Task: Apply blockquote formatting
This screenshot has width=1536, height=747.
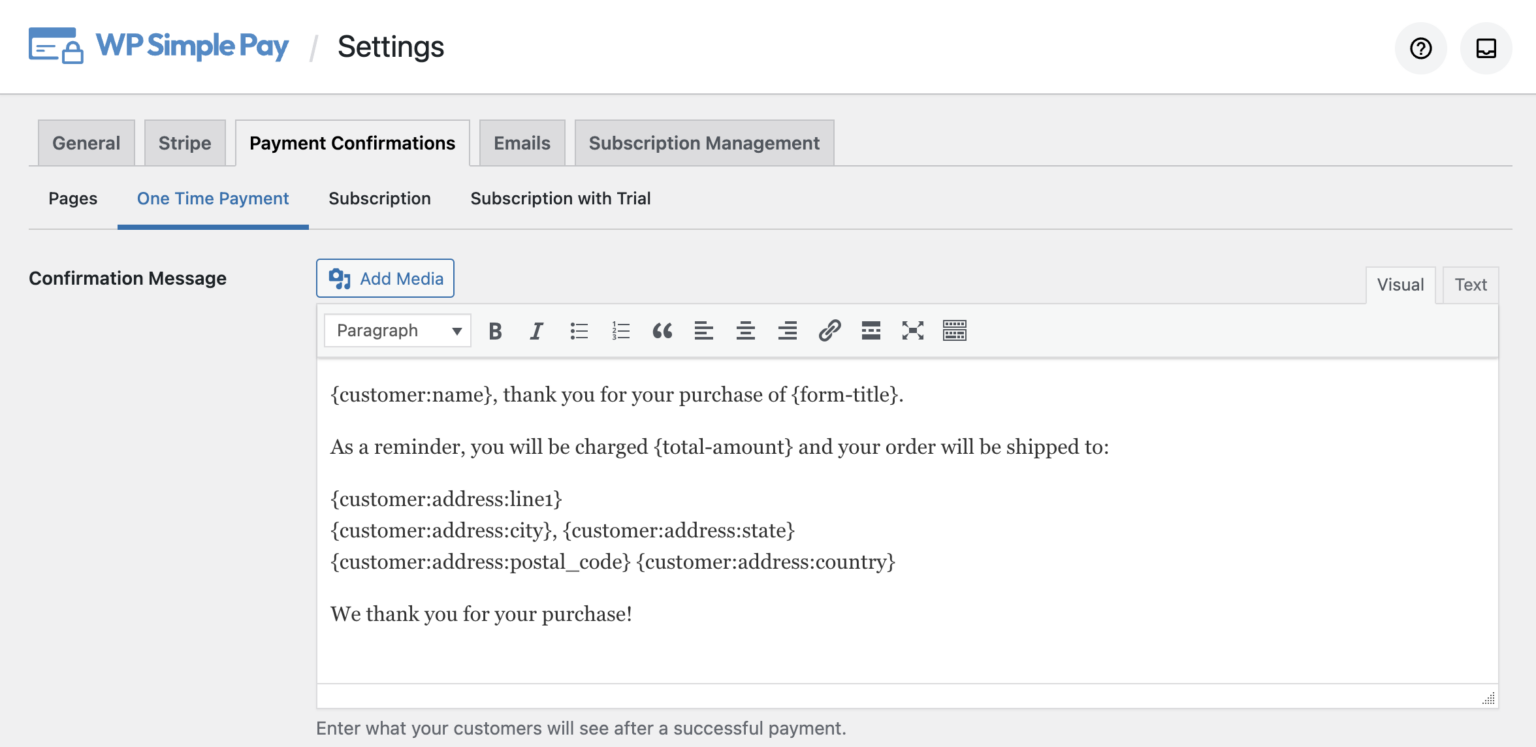Action: [x=662, y=330]
